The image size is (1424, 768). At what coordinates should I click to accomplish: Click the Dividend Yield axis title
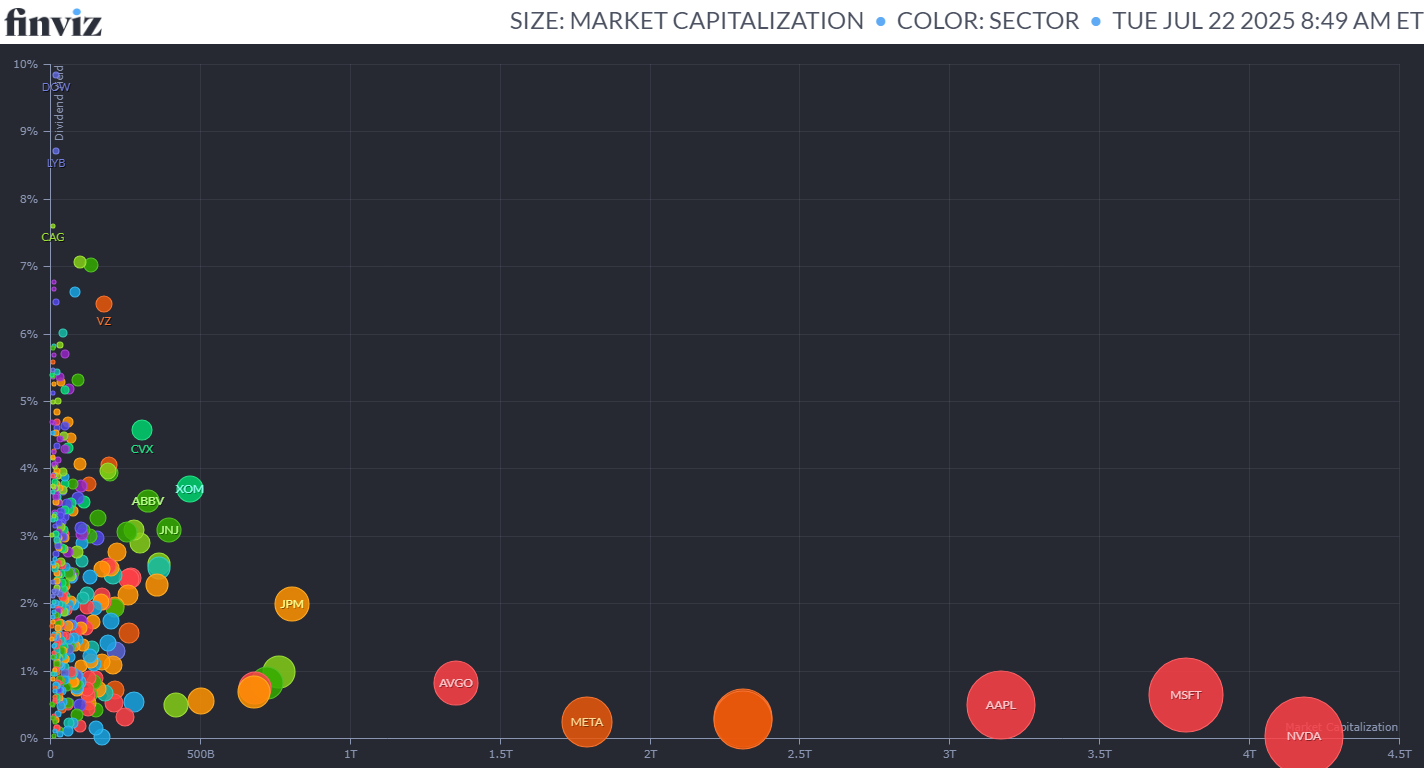[x=59, y=102]
